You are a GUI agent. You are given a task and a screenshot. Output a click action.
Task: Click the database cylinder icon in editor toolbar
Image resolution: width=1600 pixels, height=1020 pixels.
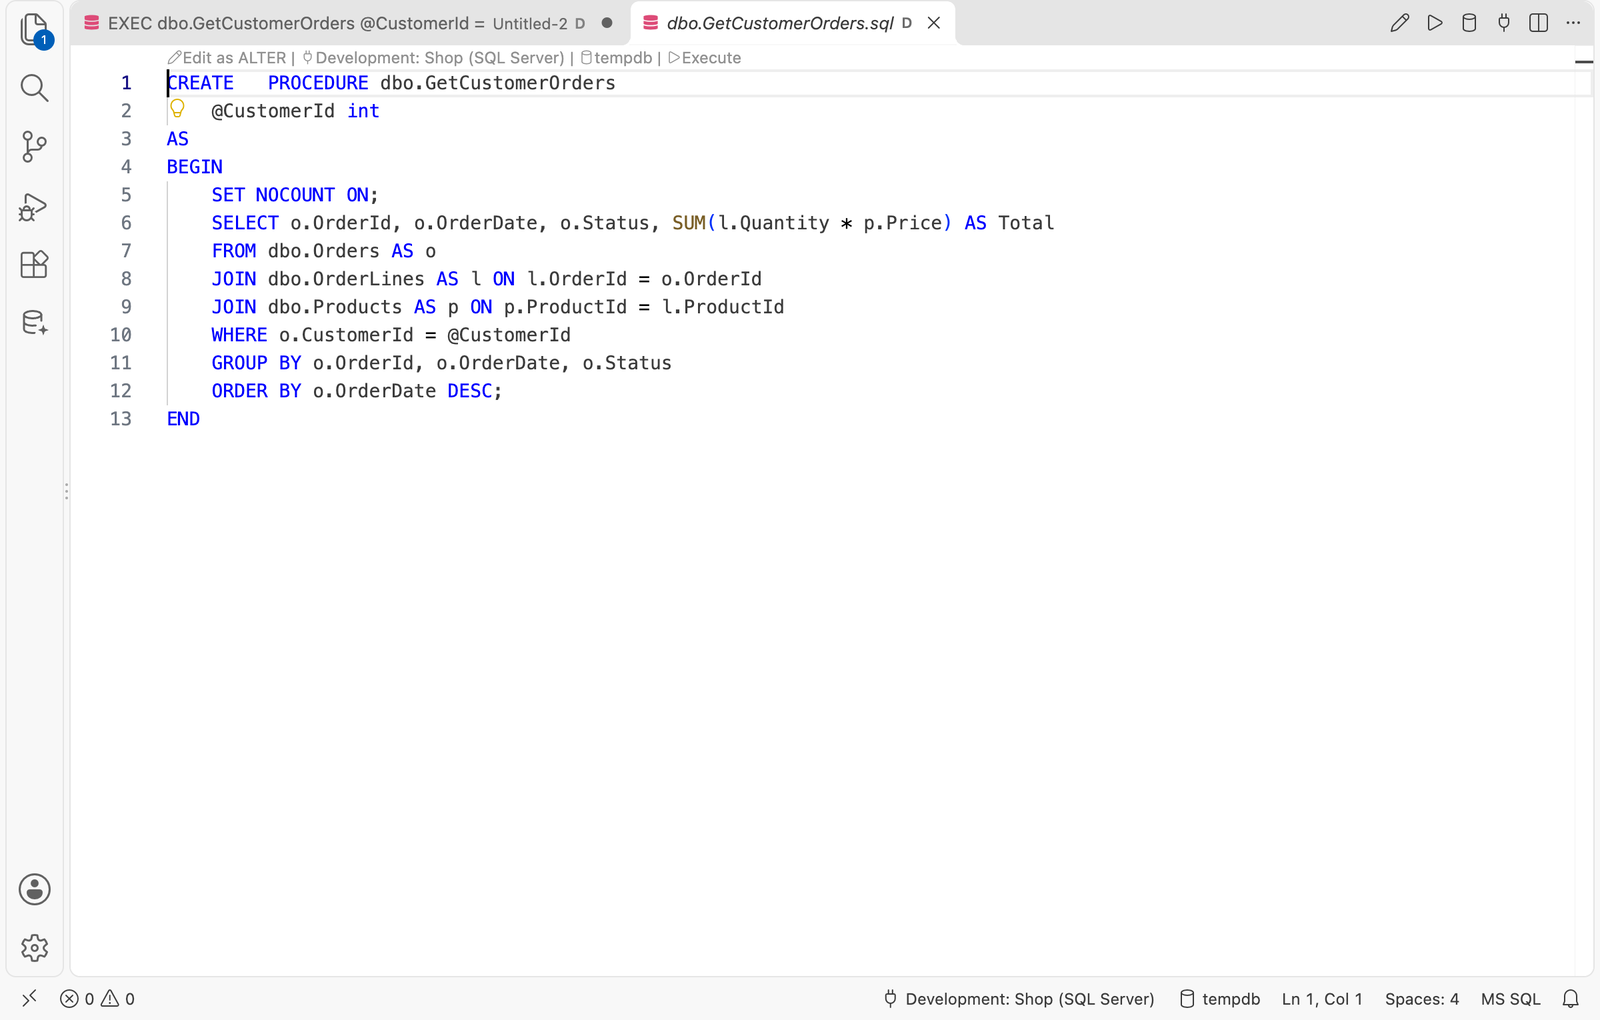[1469, 23]
